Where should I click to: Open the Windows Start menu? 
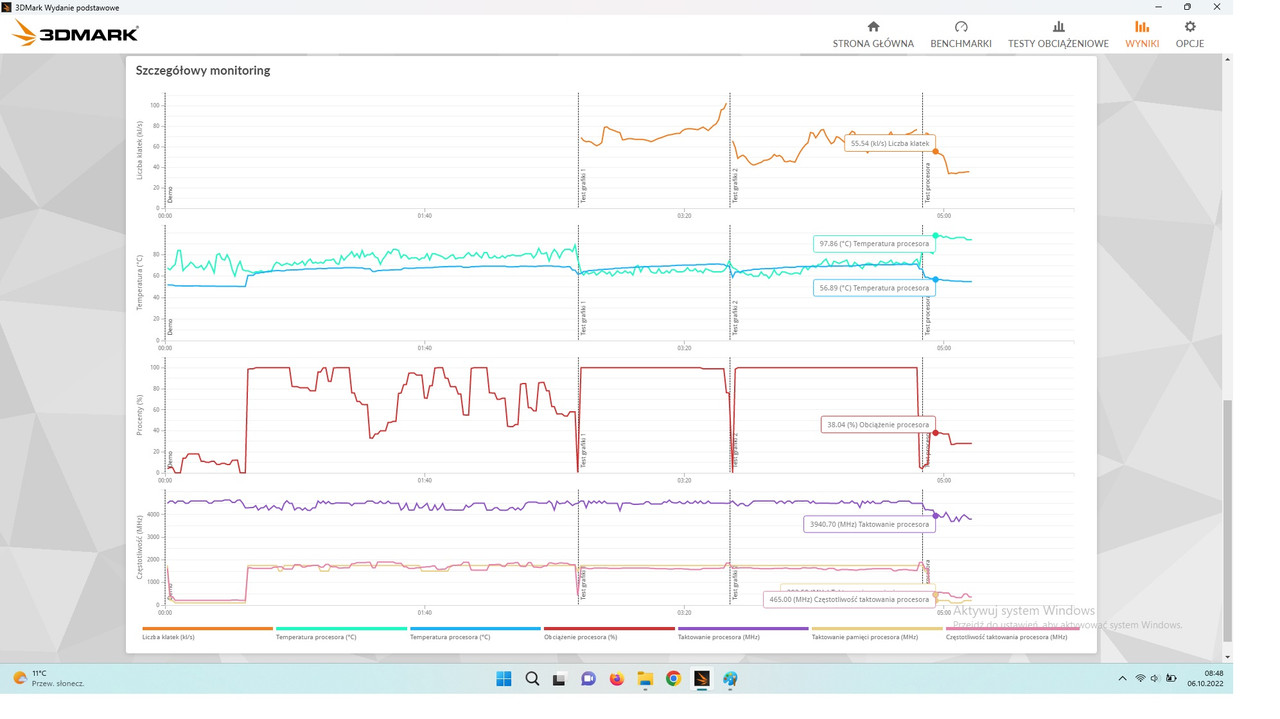[504, 679]
